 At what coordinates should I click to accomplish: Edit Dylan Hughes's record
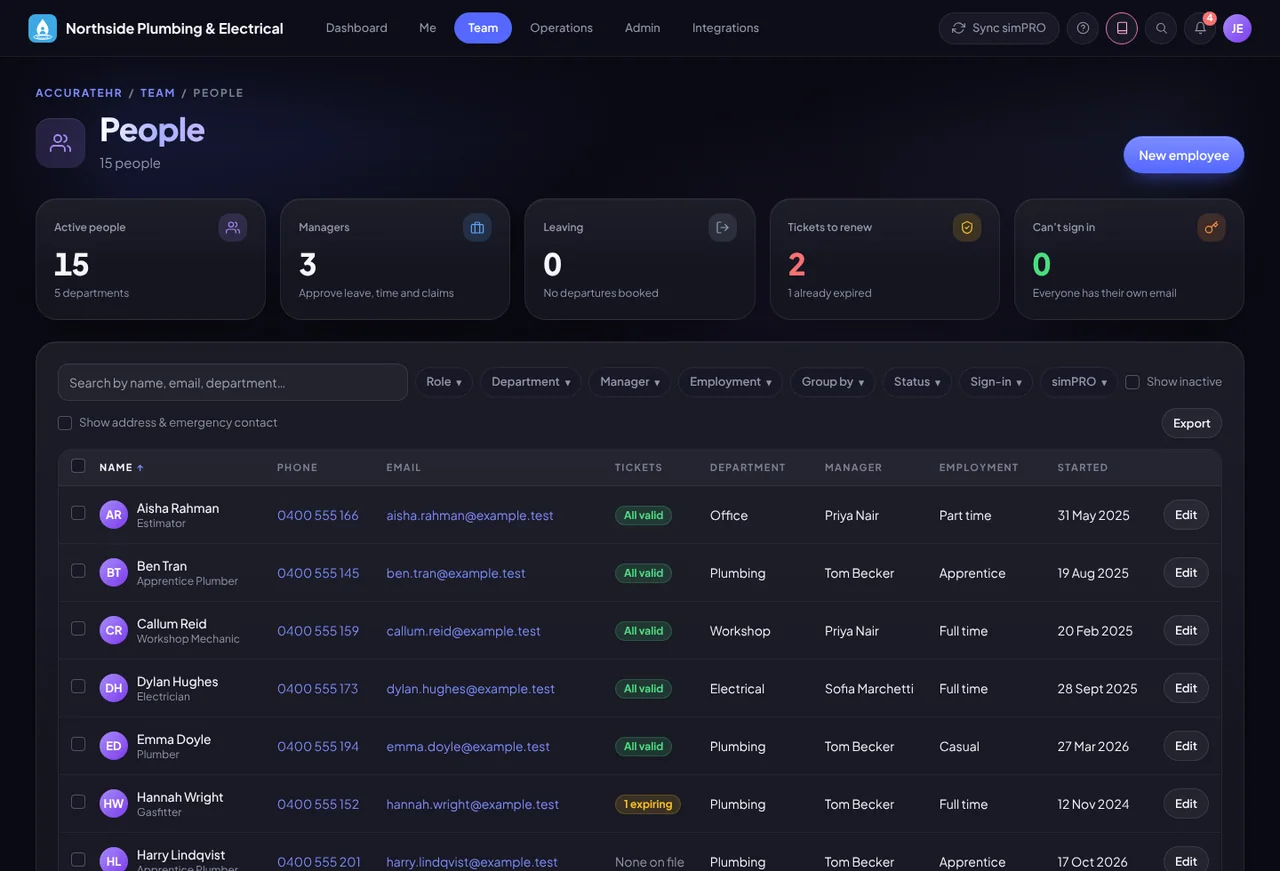(x=1186, y=688)
